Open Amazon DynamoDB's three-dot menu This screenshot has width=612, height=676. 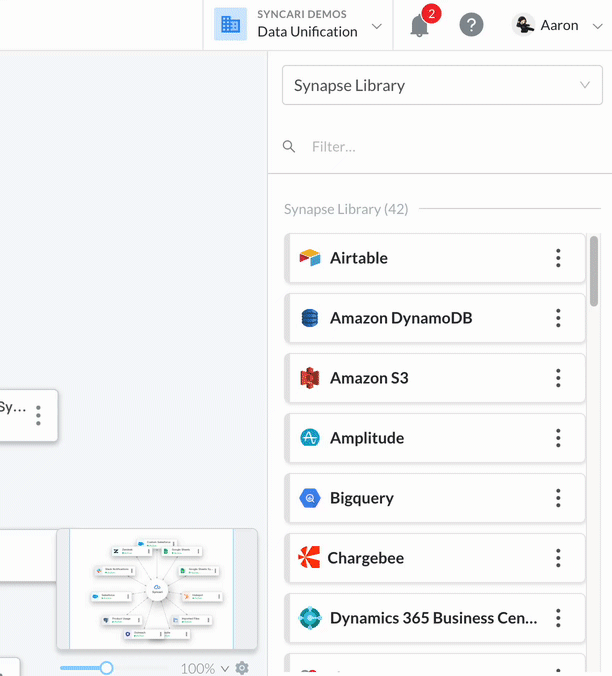[x=558, y=318]
